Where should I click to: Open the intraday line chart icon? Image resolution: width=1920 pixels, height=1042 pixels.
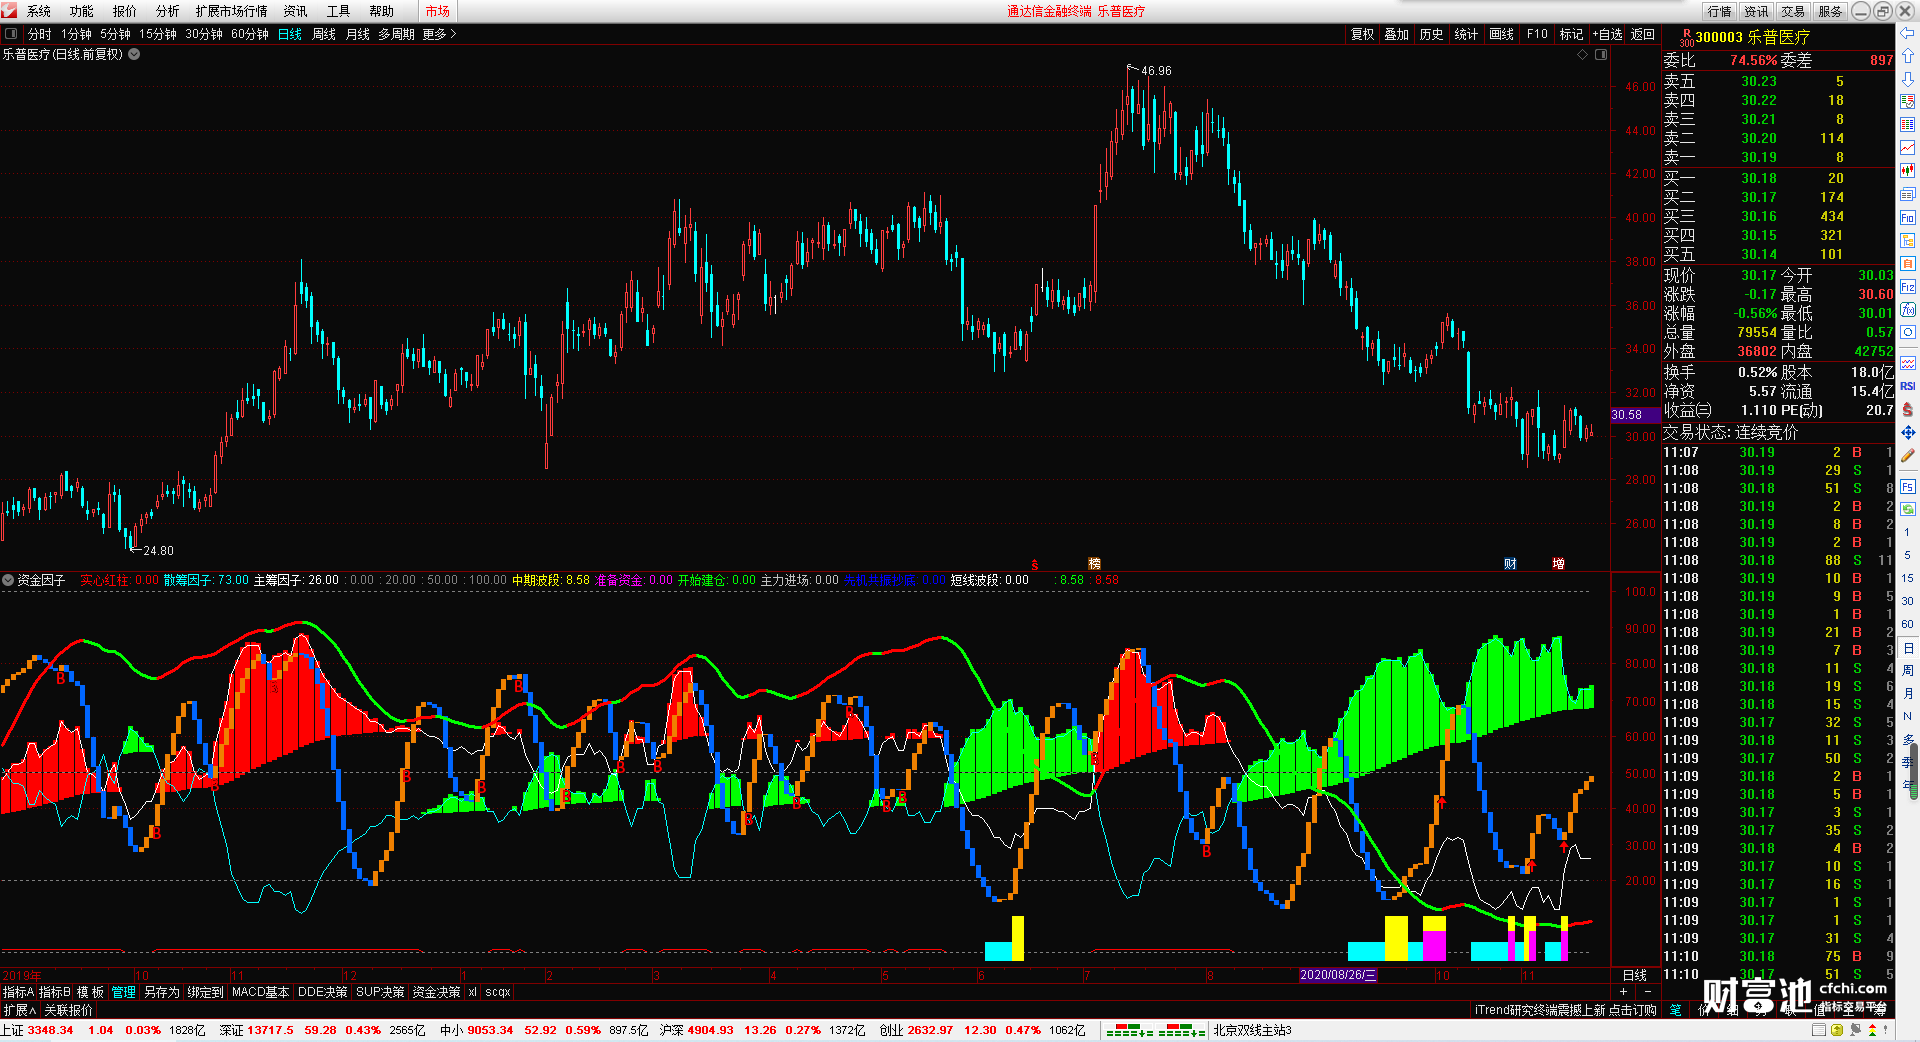tap(1907, 148)
